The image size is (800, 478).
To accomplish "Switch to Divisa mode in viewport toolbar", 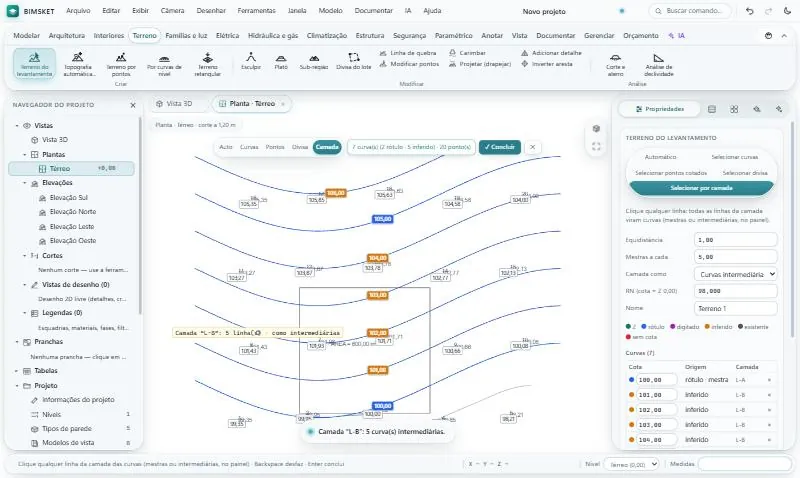I will coord(300,147).
